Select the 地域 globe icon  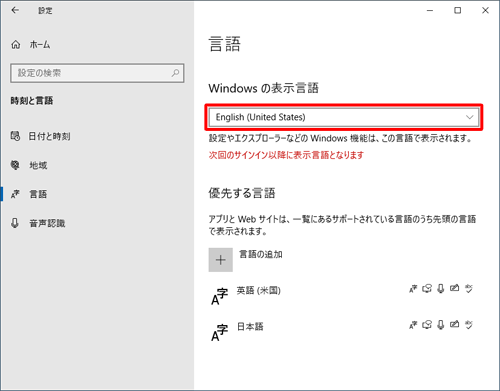(15, 165)
